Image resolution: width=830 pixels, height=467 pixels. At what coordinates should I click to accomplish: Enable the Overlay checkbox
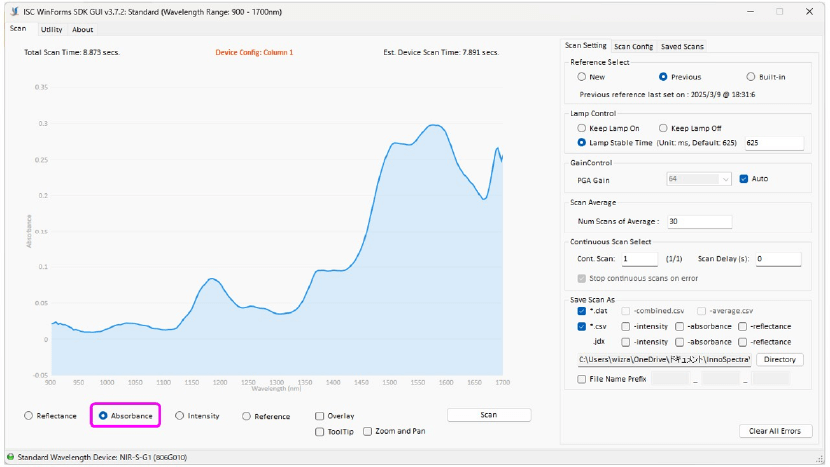[319, 416]
